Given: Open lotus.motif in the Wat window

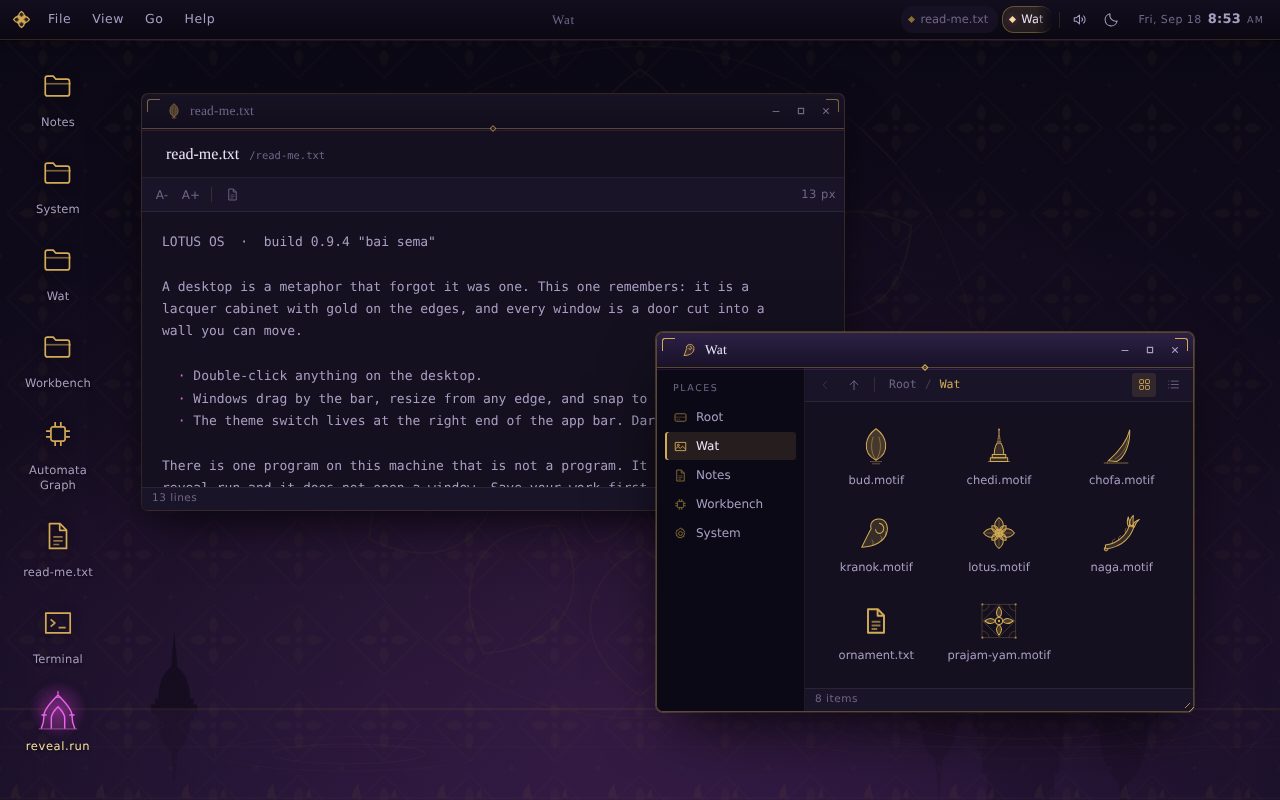Looking at the screenshot, I should [999, 545].
